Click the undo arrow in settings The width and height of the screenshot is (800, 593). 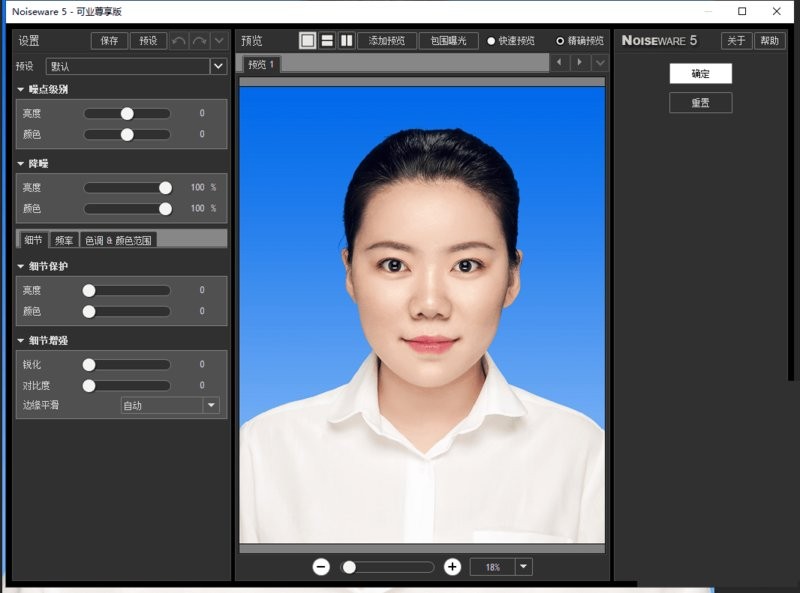179,41
